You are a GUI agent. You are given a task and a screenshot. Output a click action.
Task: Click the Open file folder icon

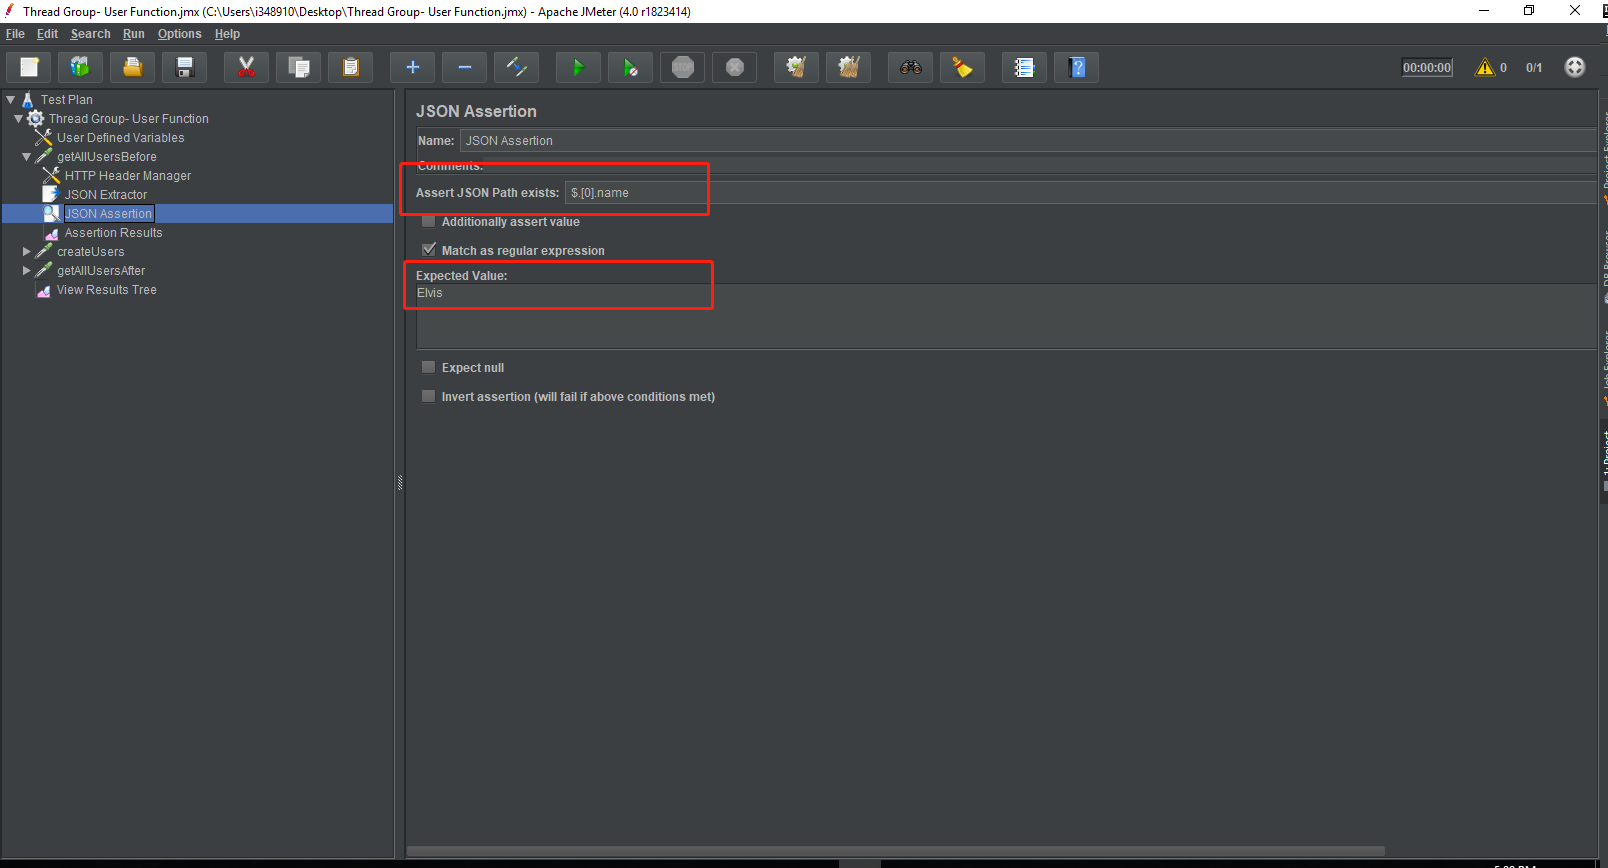coord(132,67)
